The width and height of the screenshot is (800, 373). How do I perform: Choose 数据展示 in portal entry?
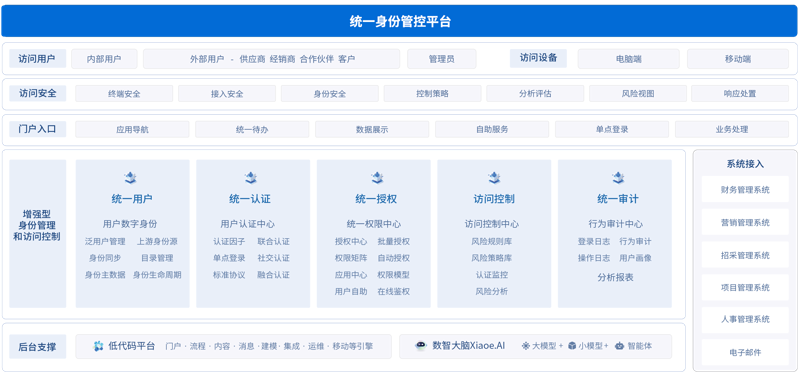tap(372, 129)
